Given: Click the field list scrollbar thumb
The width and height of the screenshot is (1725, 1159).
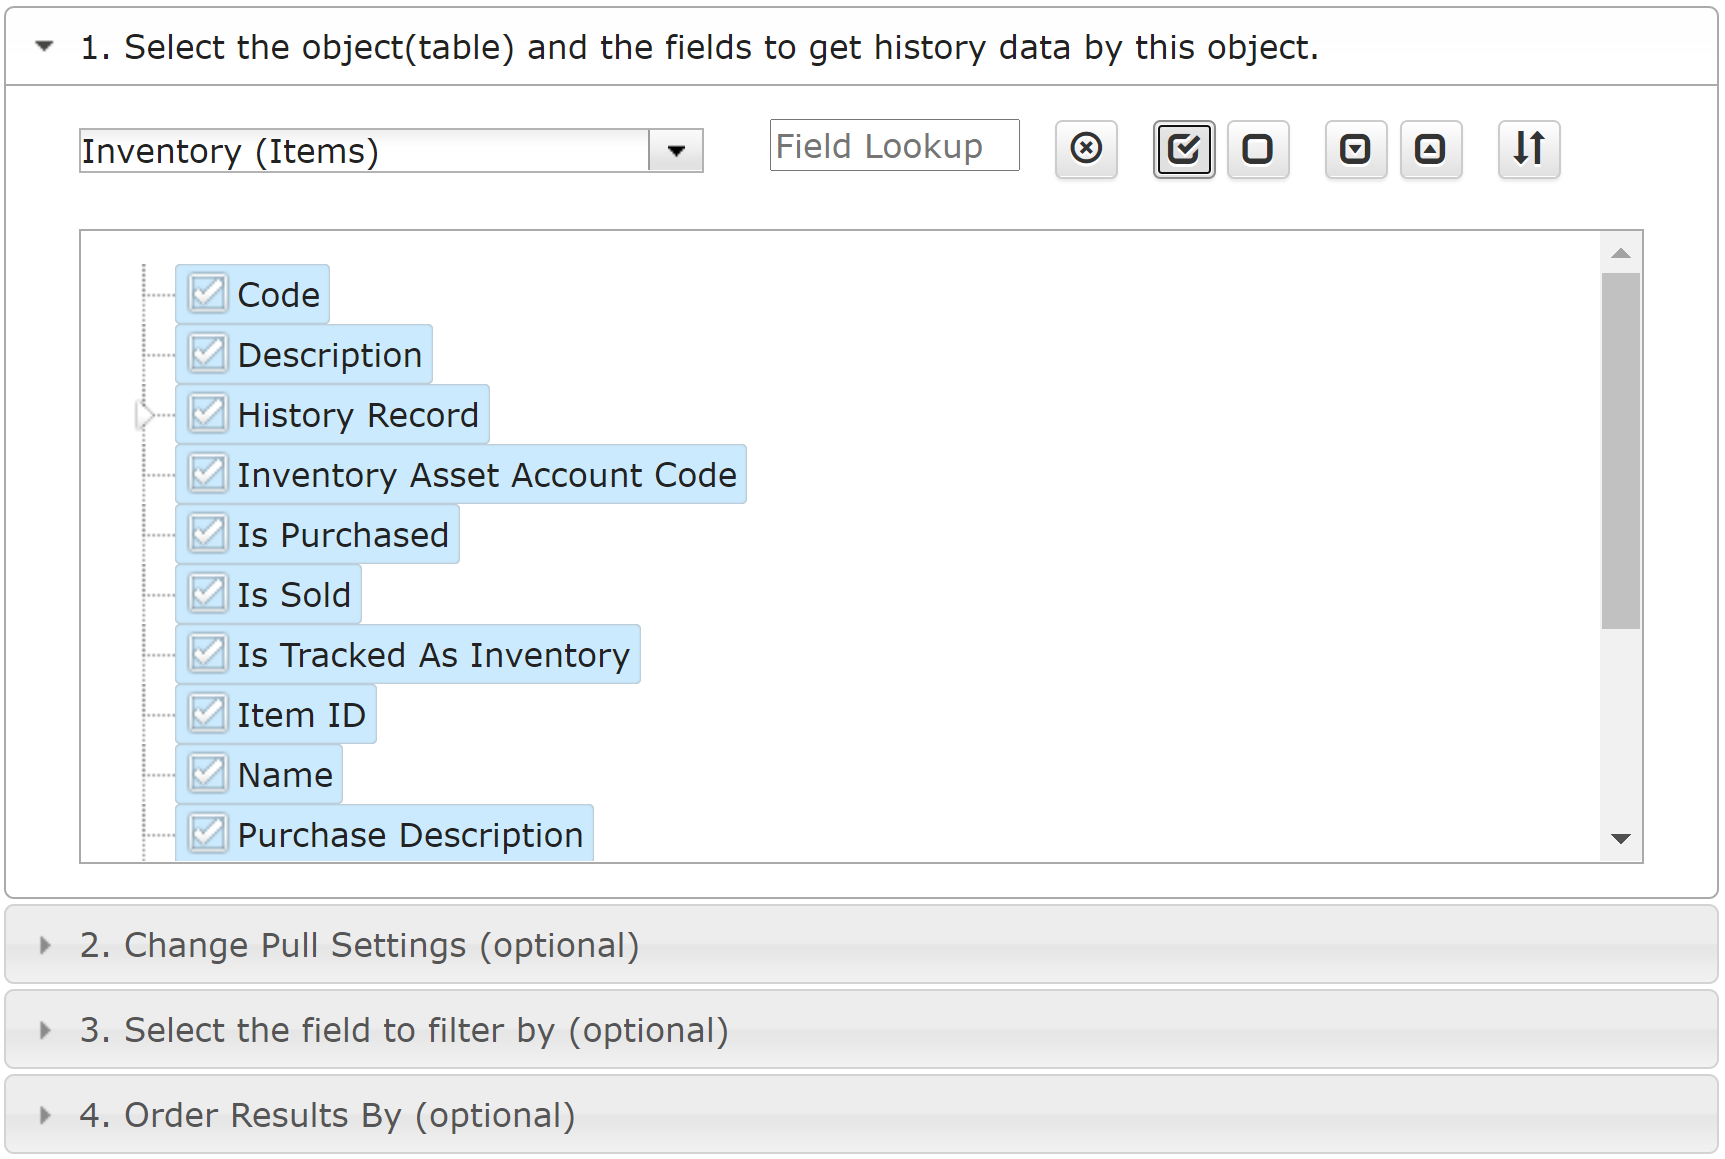Looking at the screenshot, I should click(x=1621, y=451).
